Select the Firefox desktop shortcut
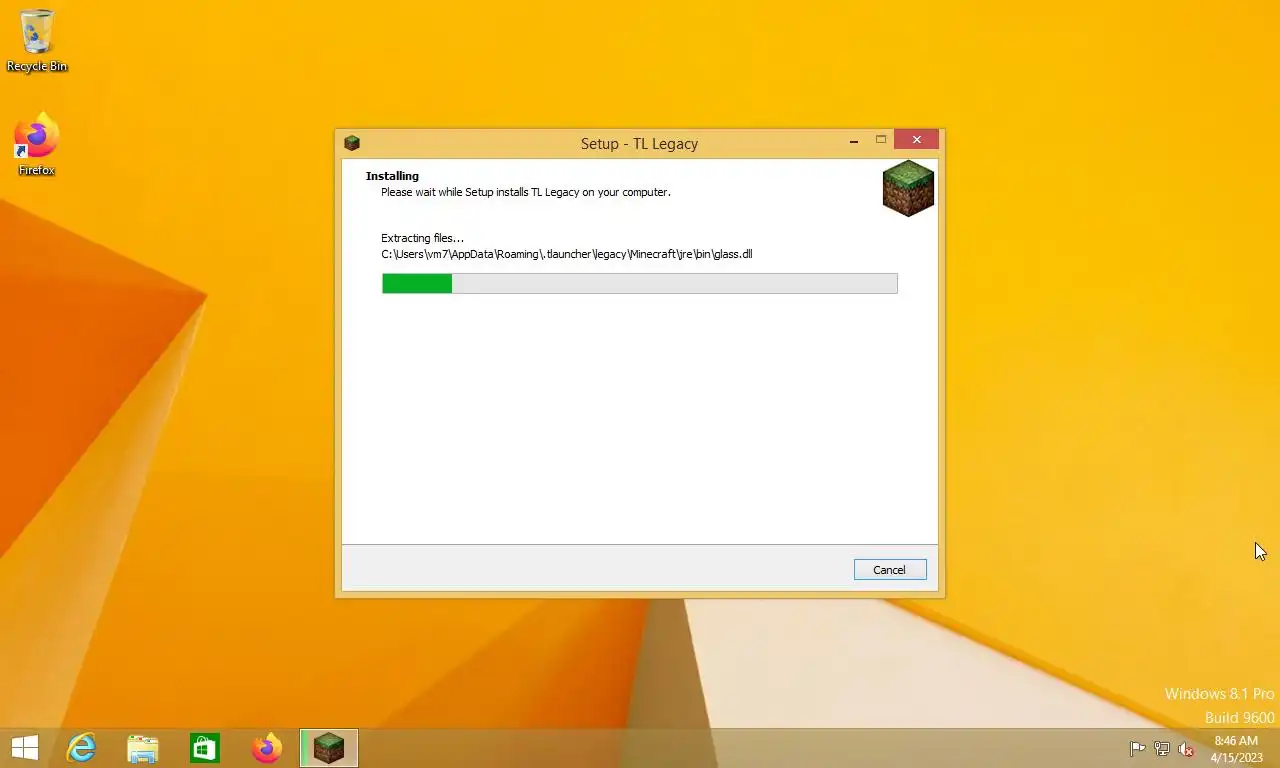The width and height of the screenshot is (1280, 768). (x=37, y=145)
